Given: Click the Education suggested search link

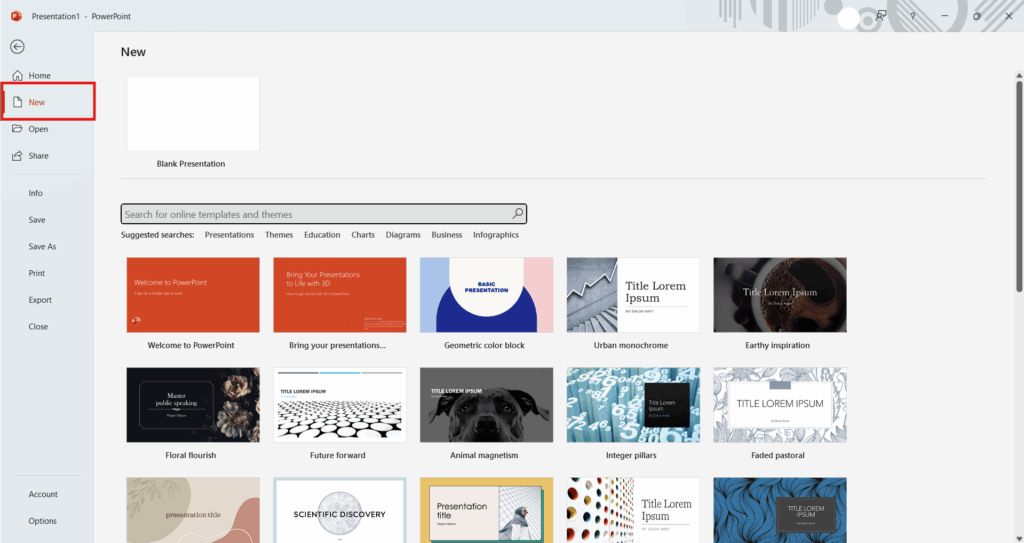Looking at the screenshot, I should [322, 235].
